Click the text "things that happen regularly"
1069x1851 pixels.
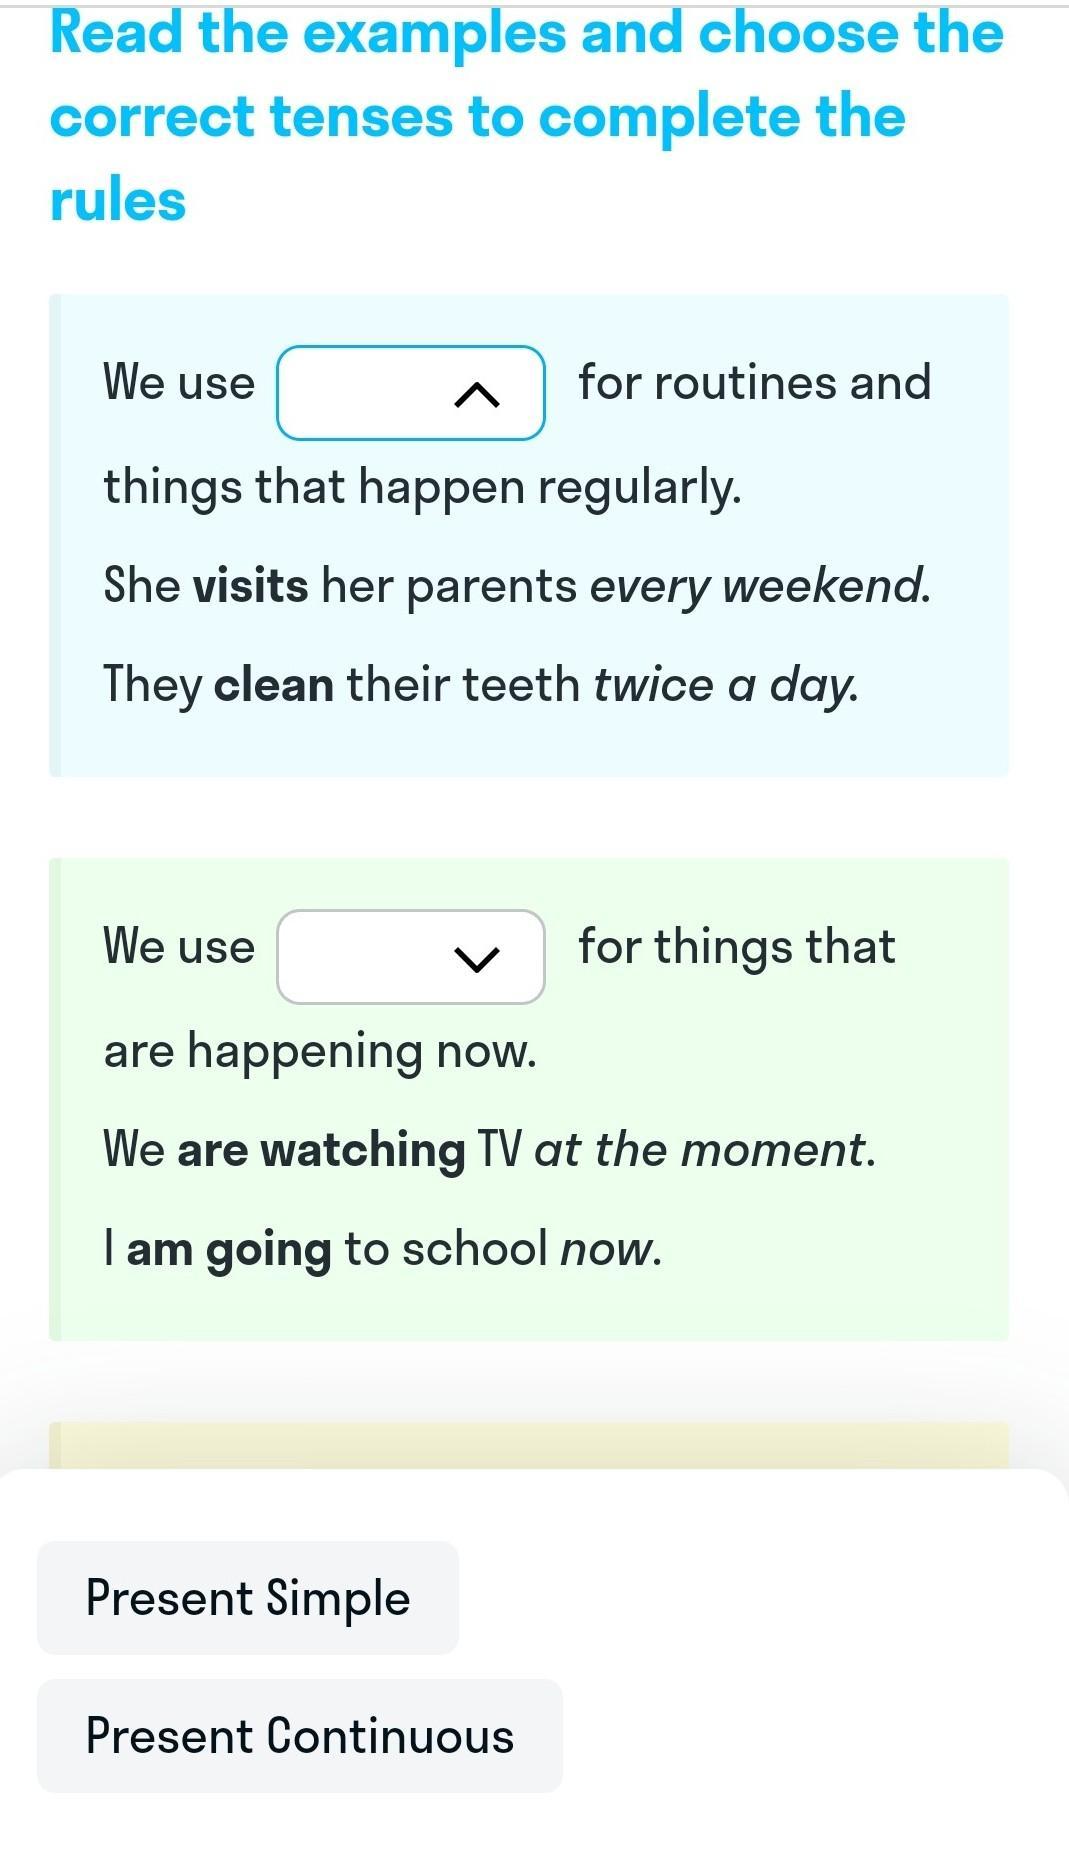[x=422, y=487]
